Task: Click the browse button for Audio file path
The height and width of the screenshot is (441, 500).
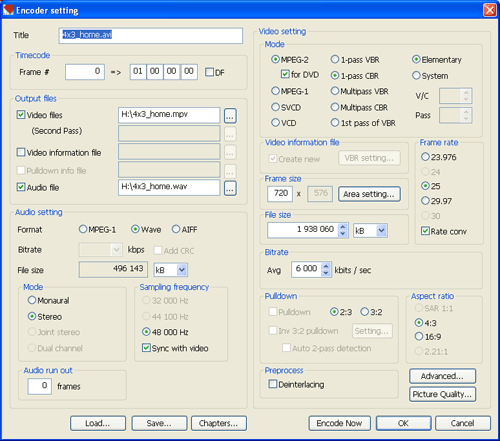Action: 230,188
